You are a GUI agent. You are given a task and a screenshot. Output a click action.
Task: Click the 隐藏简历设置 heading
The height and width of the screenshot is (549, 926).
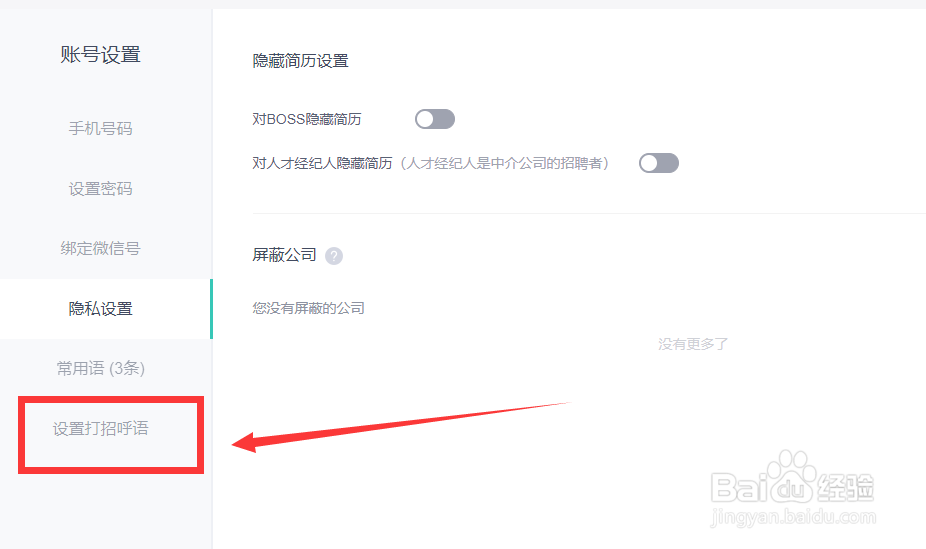point(301,61)
